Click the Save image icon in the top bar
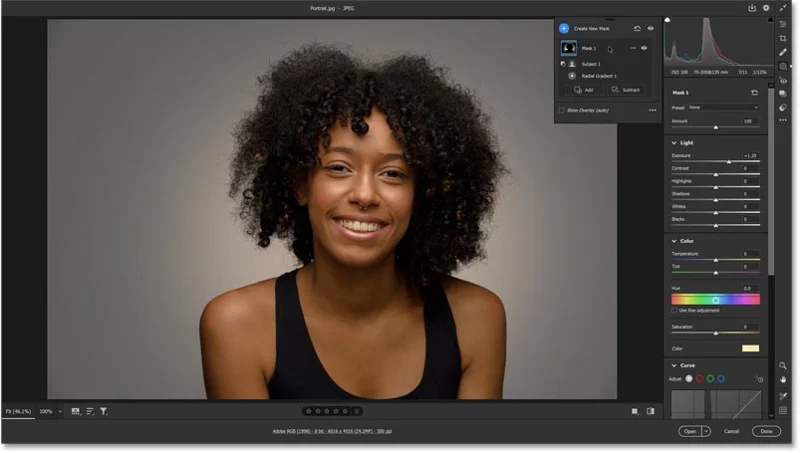Image resolution: width=800 pixels, height=453 pixels. click(x=752, y=8)
